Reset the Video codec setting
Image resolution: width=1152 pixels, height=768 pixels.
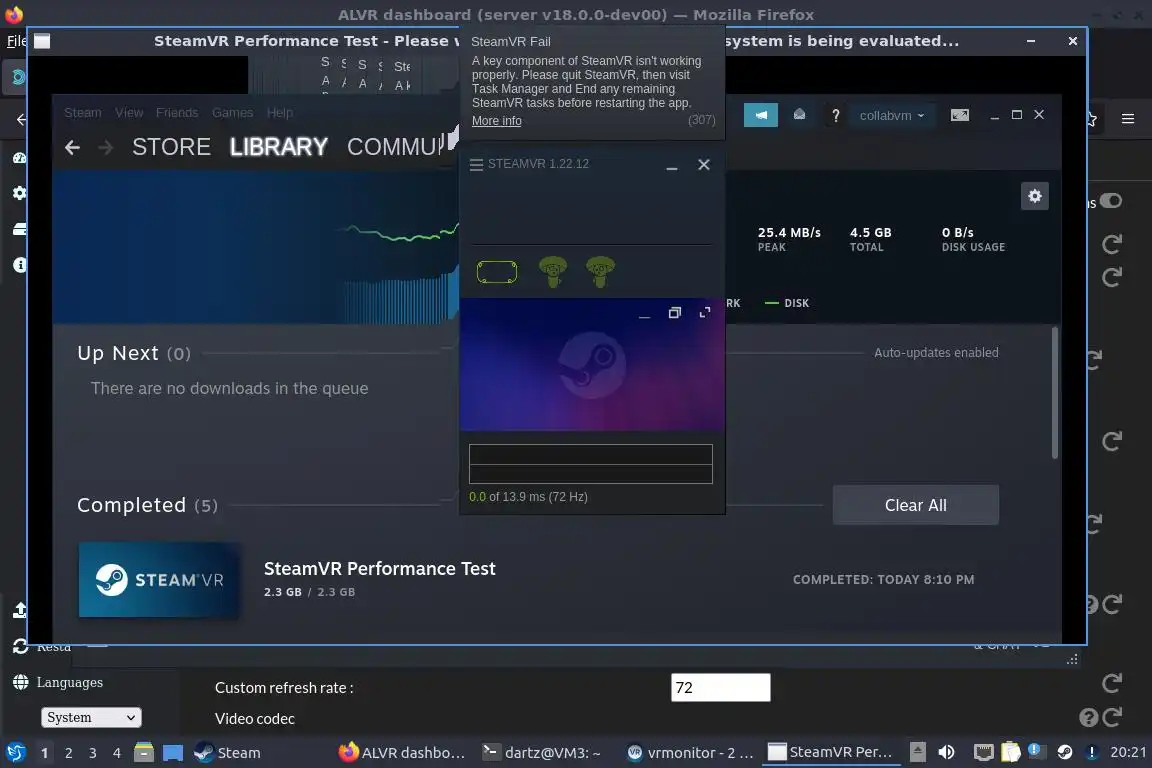[1112, 717]
